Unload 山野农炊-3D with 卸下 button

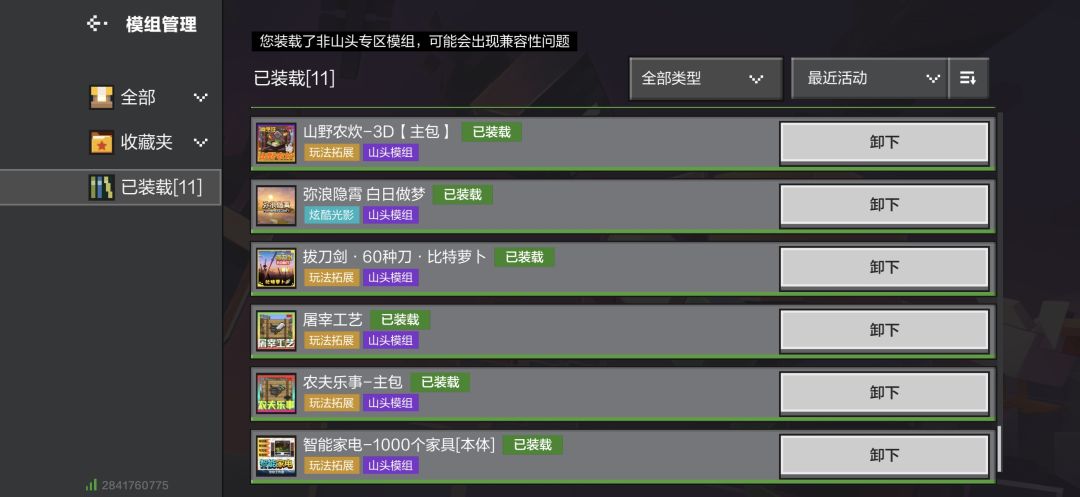tap(884, 143)
